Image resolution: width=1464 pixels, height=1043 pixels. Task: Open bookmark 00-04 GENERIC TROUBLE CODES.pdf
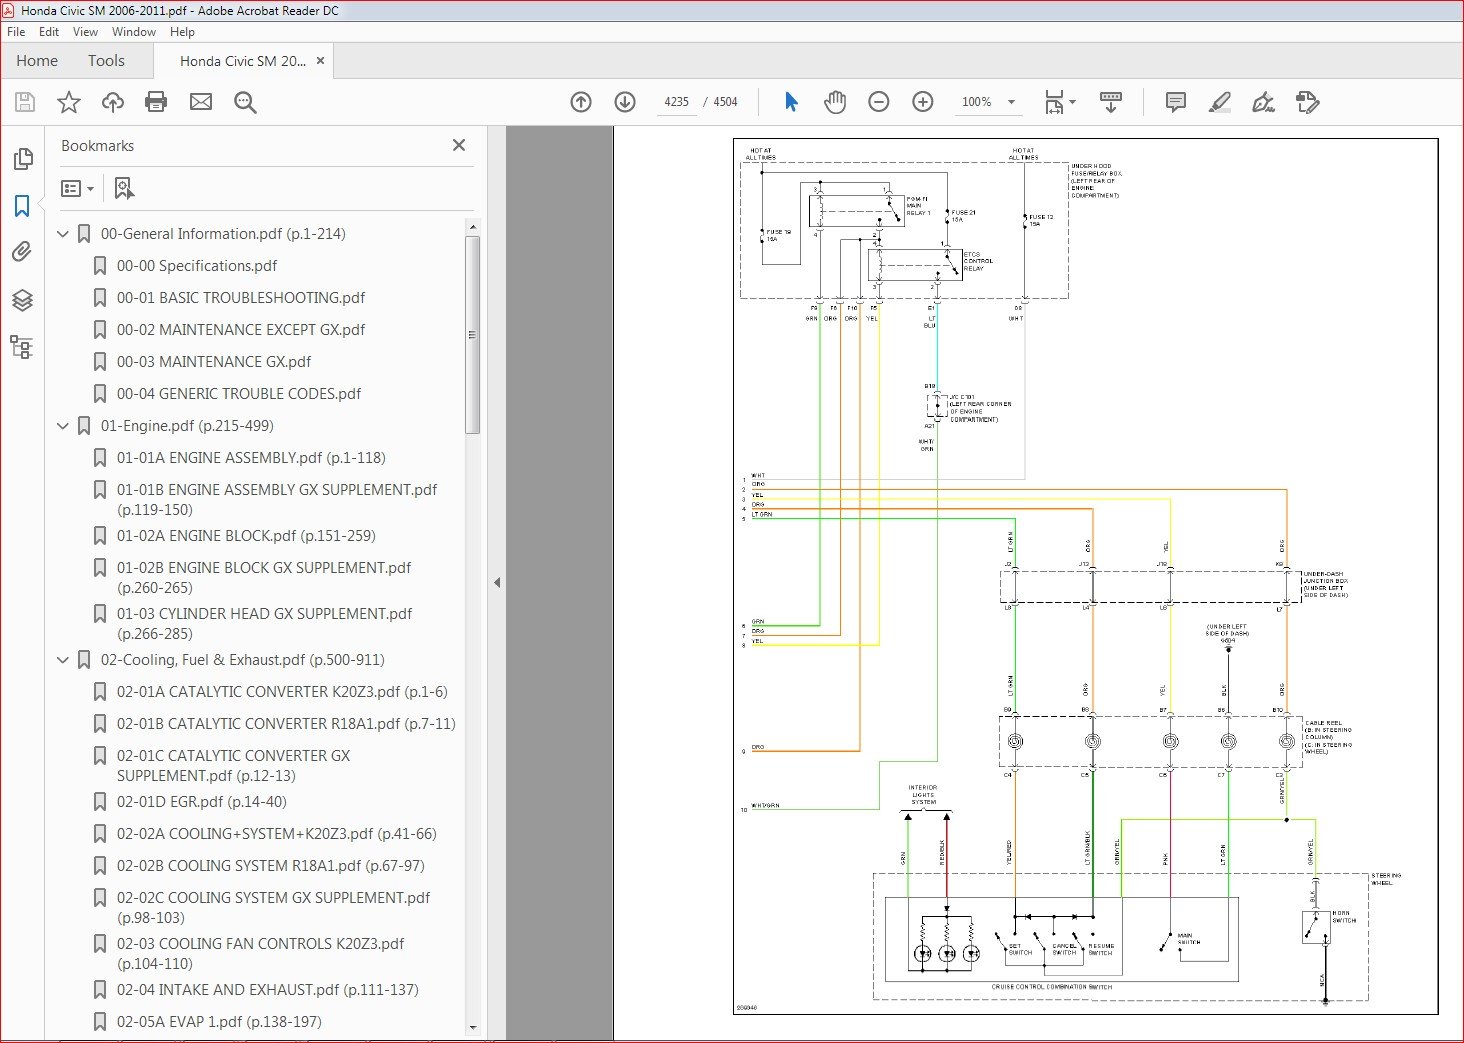(x=239, y=394)
